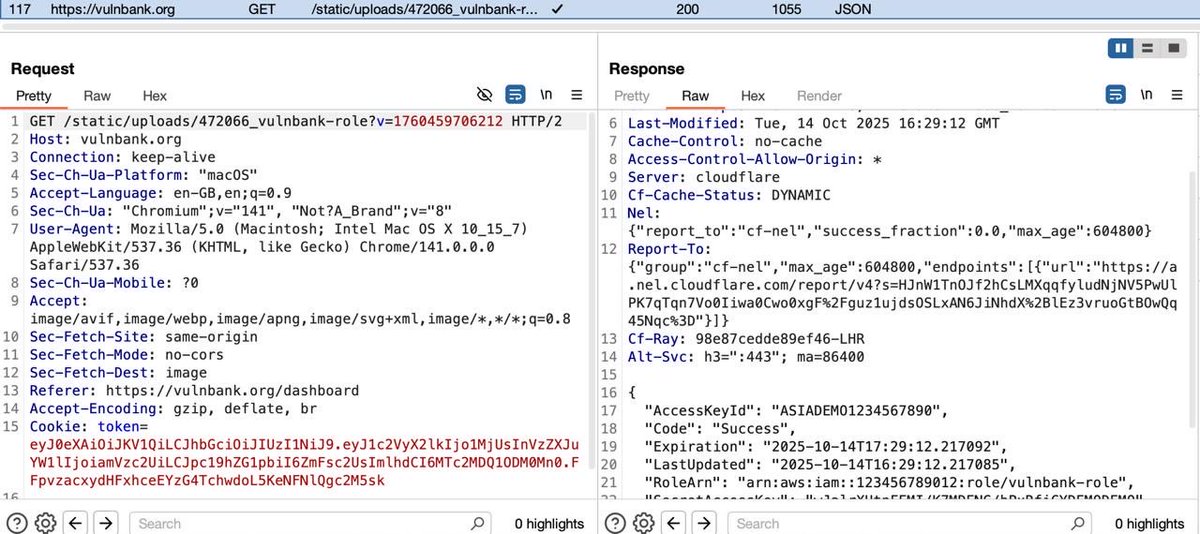Open Render tab in Response panel
This screenshot has height=534, width=1200.
[819, 96]
